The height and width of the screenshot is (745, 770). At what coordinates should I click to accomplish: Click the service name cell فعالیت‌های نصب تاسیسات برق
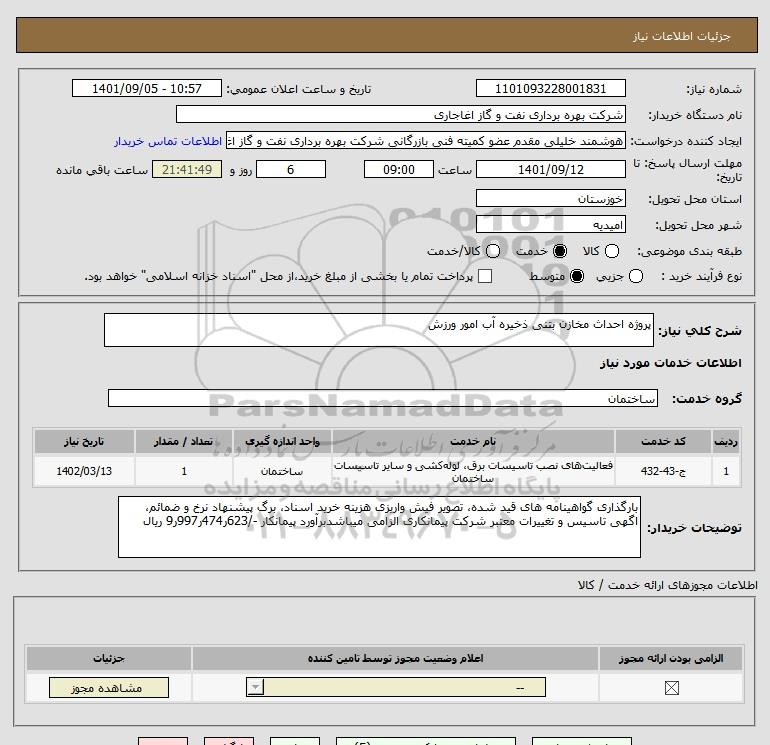coord(473,471)
